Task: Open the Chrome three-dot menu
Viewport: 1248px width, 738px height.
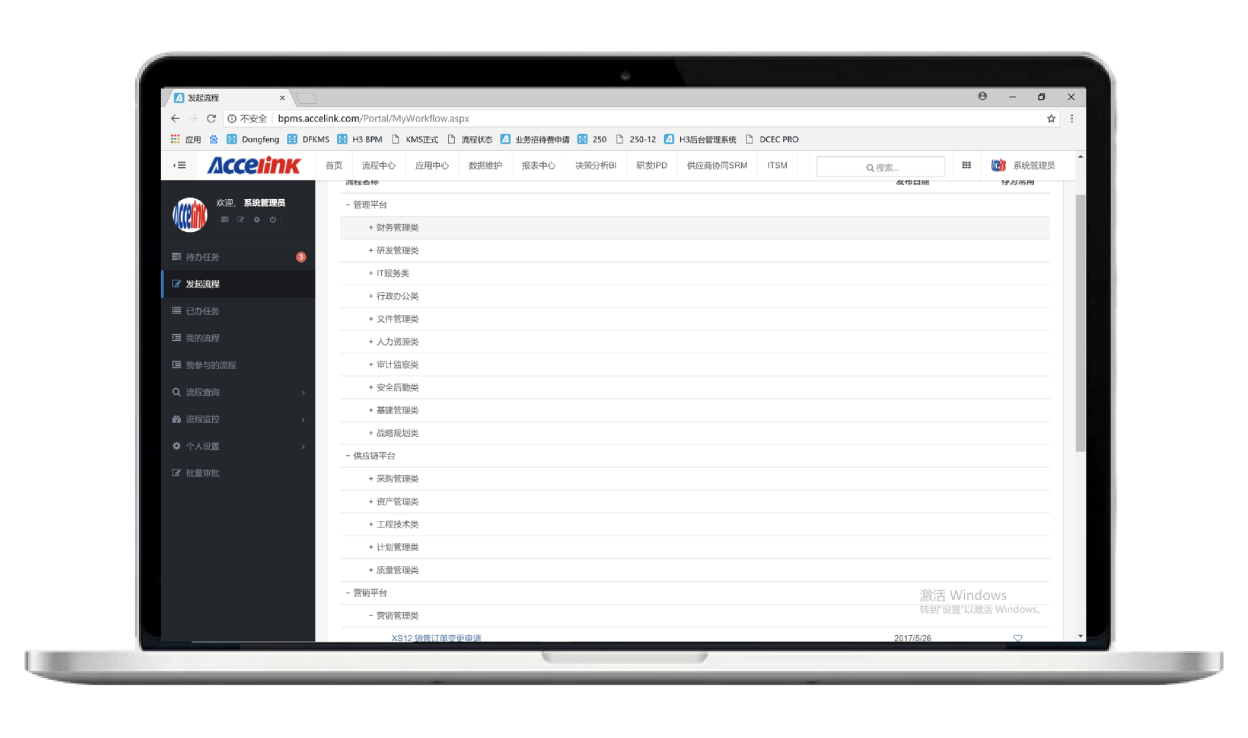Action: [x=1072, y=118]
